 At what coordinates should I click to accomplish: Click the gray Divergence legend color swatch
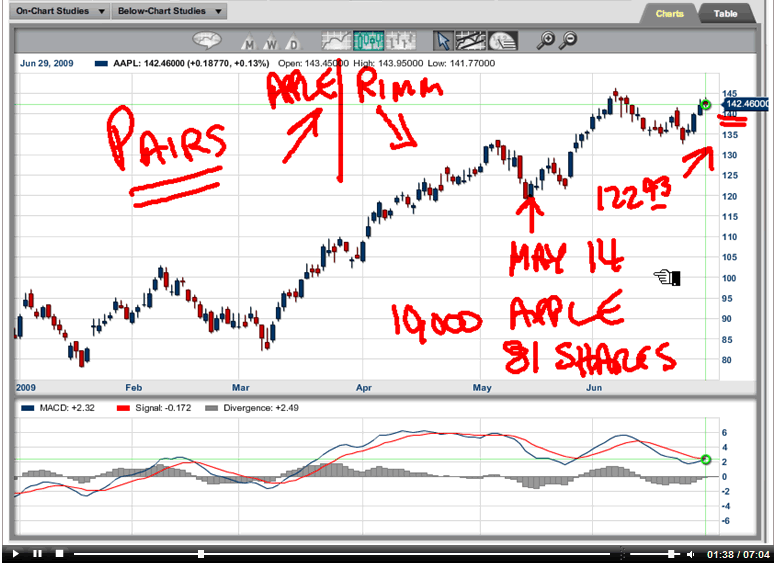[x=211, y=409]
